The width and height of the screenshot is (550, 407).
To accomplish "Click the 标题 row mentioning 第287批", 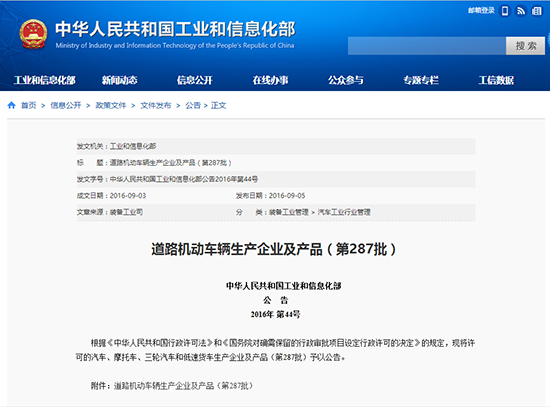I will 276,163.
